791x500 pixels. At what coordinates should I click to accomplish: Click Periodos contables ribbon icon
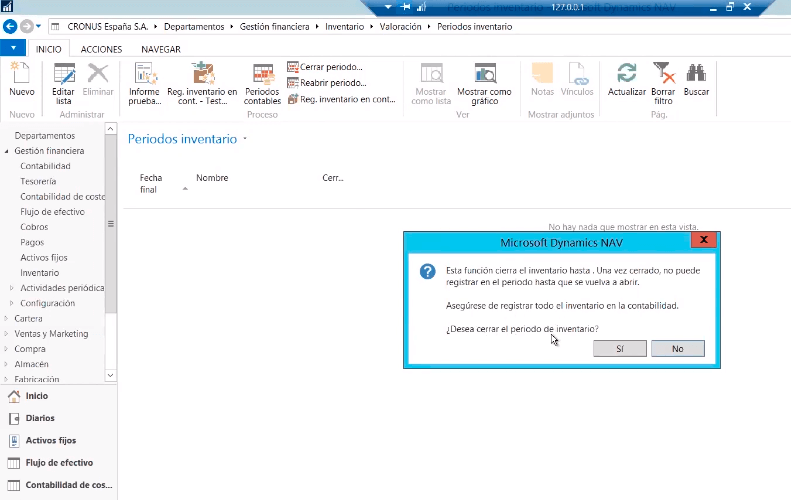coord(262,74)
